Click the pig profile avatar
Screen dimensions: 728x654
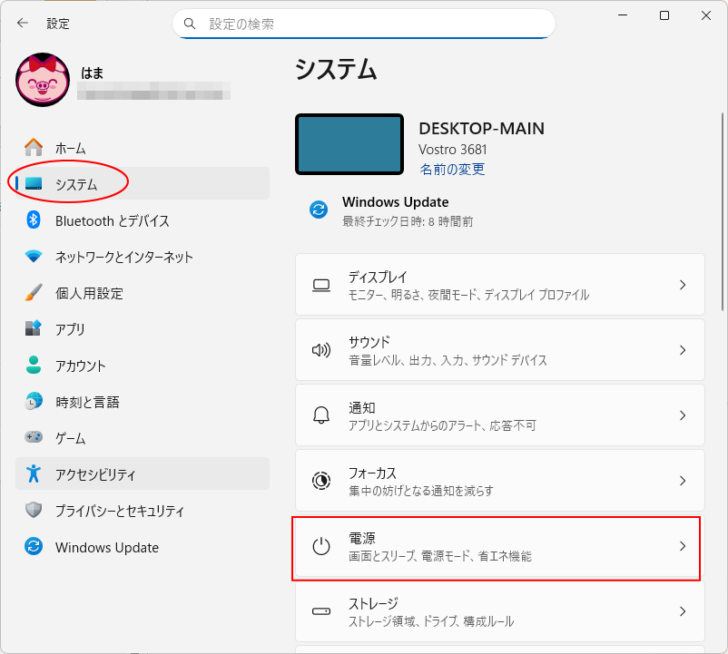(43, 80)
